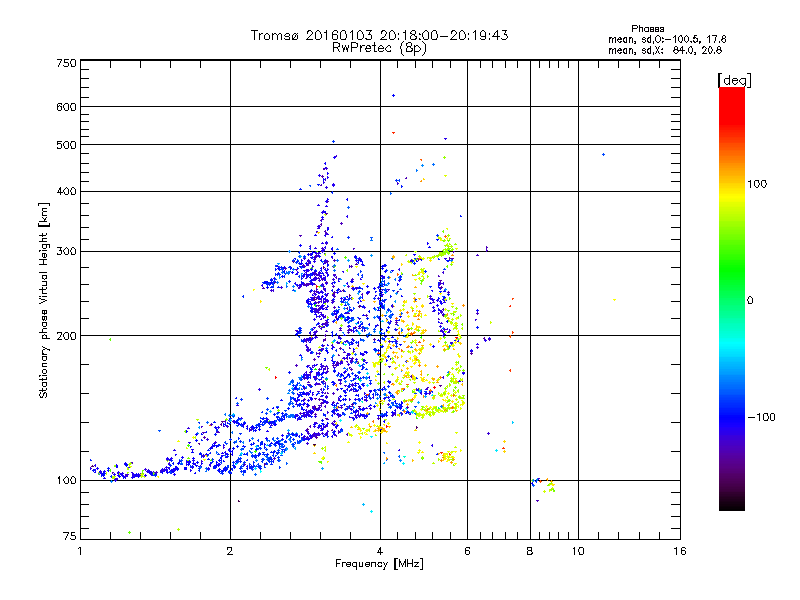Screen dimensions: 800x600
Task: Click x-axis tick label '2'
Action: pyautogui.click(x=230, y=551)
